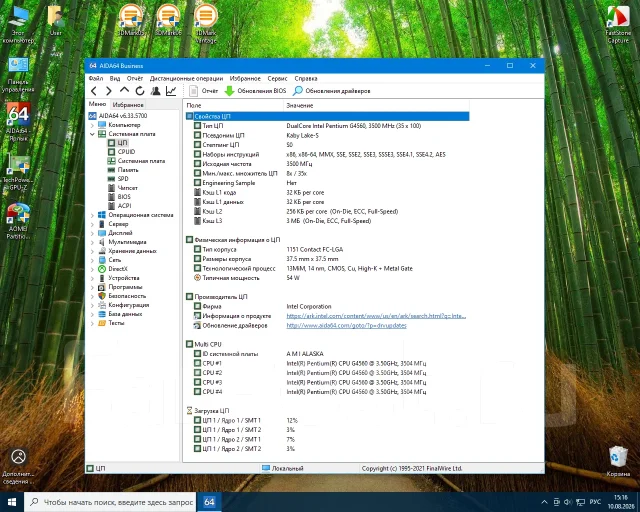Open the ark.intel.com product information link
Screen dimensions: 640x512
(x=376, y=316)
